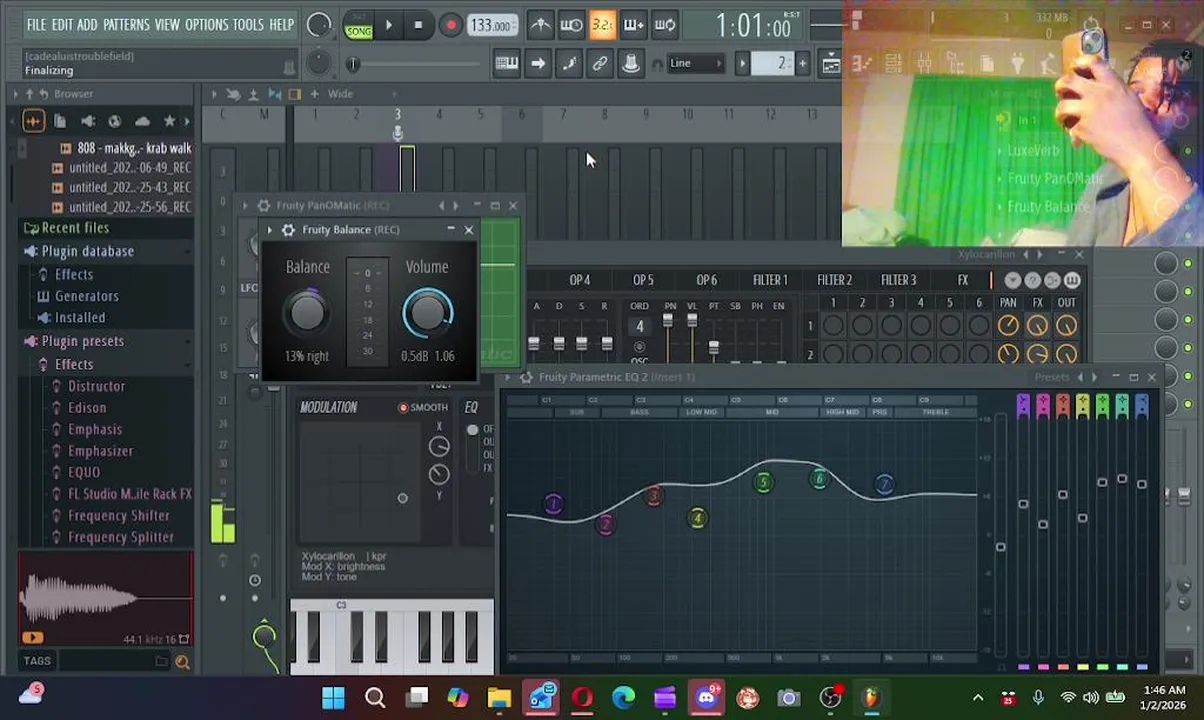Select the browser starred favorites icon
The height and width of the screenshot is (720, 1204).
coord(169,121)
